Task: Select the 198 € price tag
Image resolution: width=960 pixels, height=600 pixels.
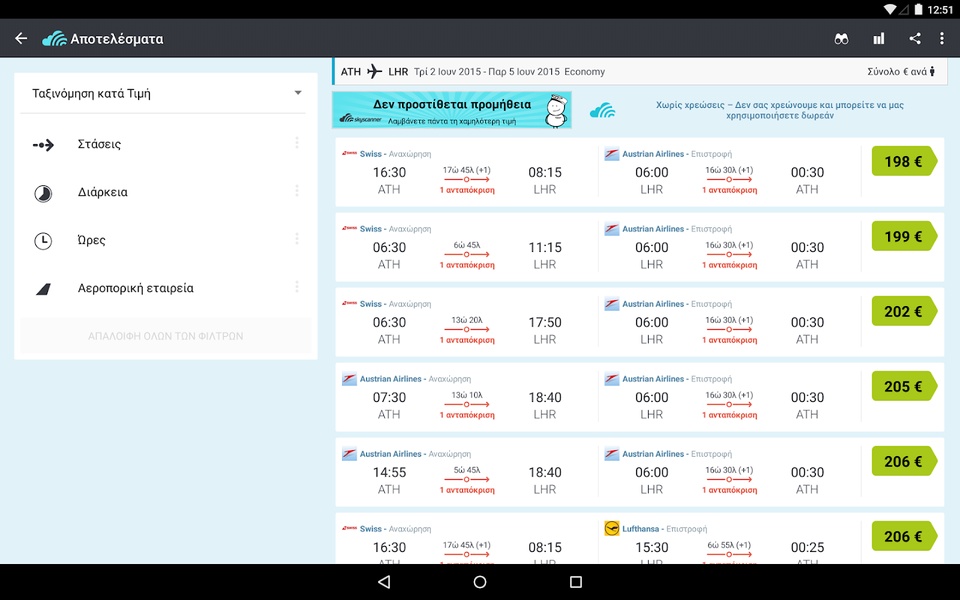Action: coord(904,162)
